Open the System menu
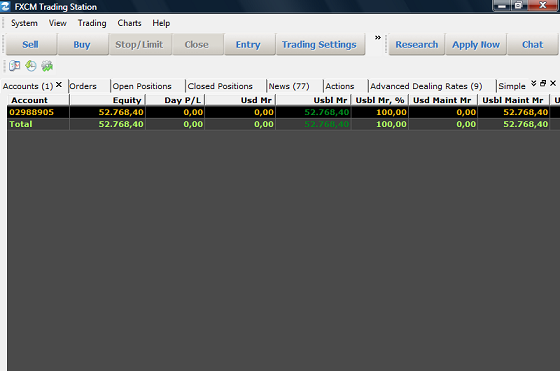This screenshot has height=371, width=560. [24, 23]
